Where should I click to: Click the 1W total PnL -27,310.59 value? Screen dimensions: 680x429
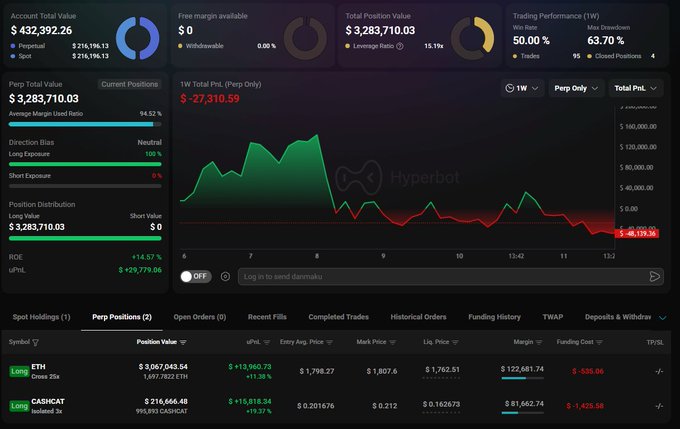210,99
